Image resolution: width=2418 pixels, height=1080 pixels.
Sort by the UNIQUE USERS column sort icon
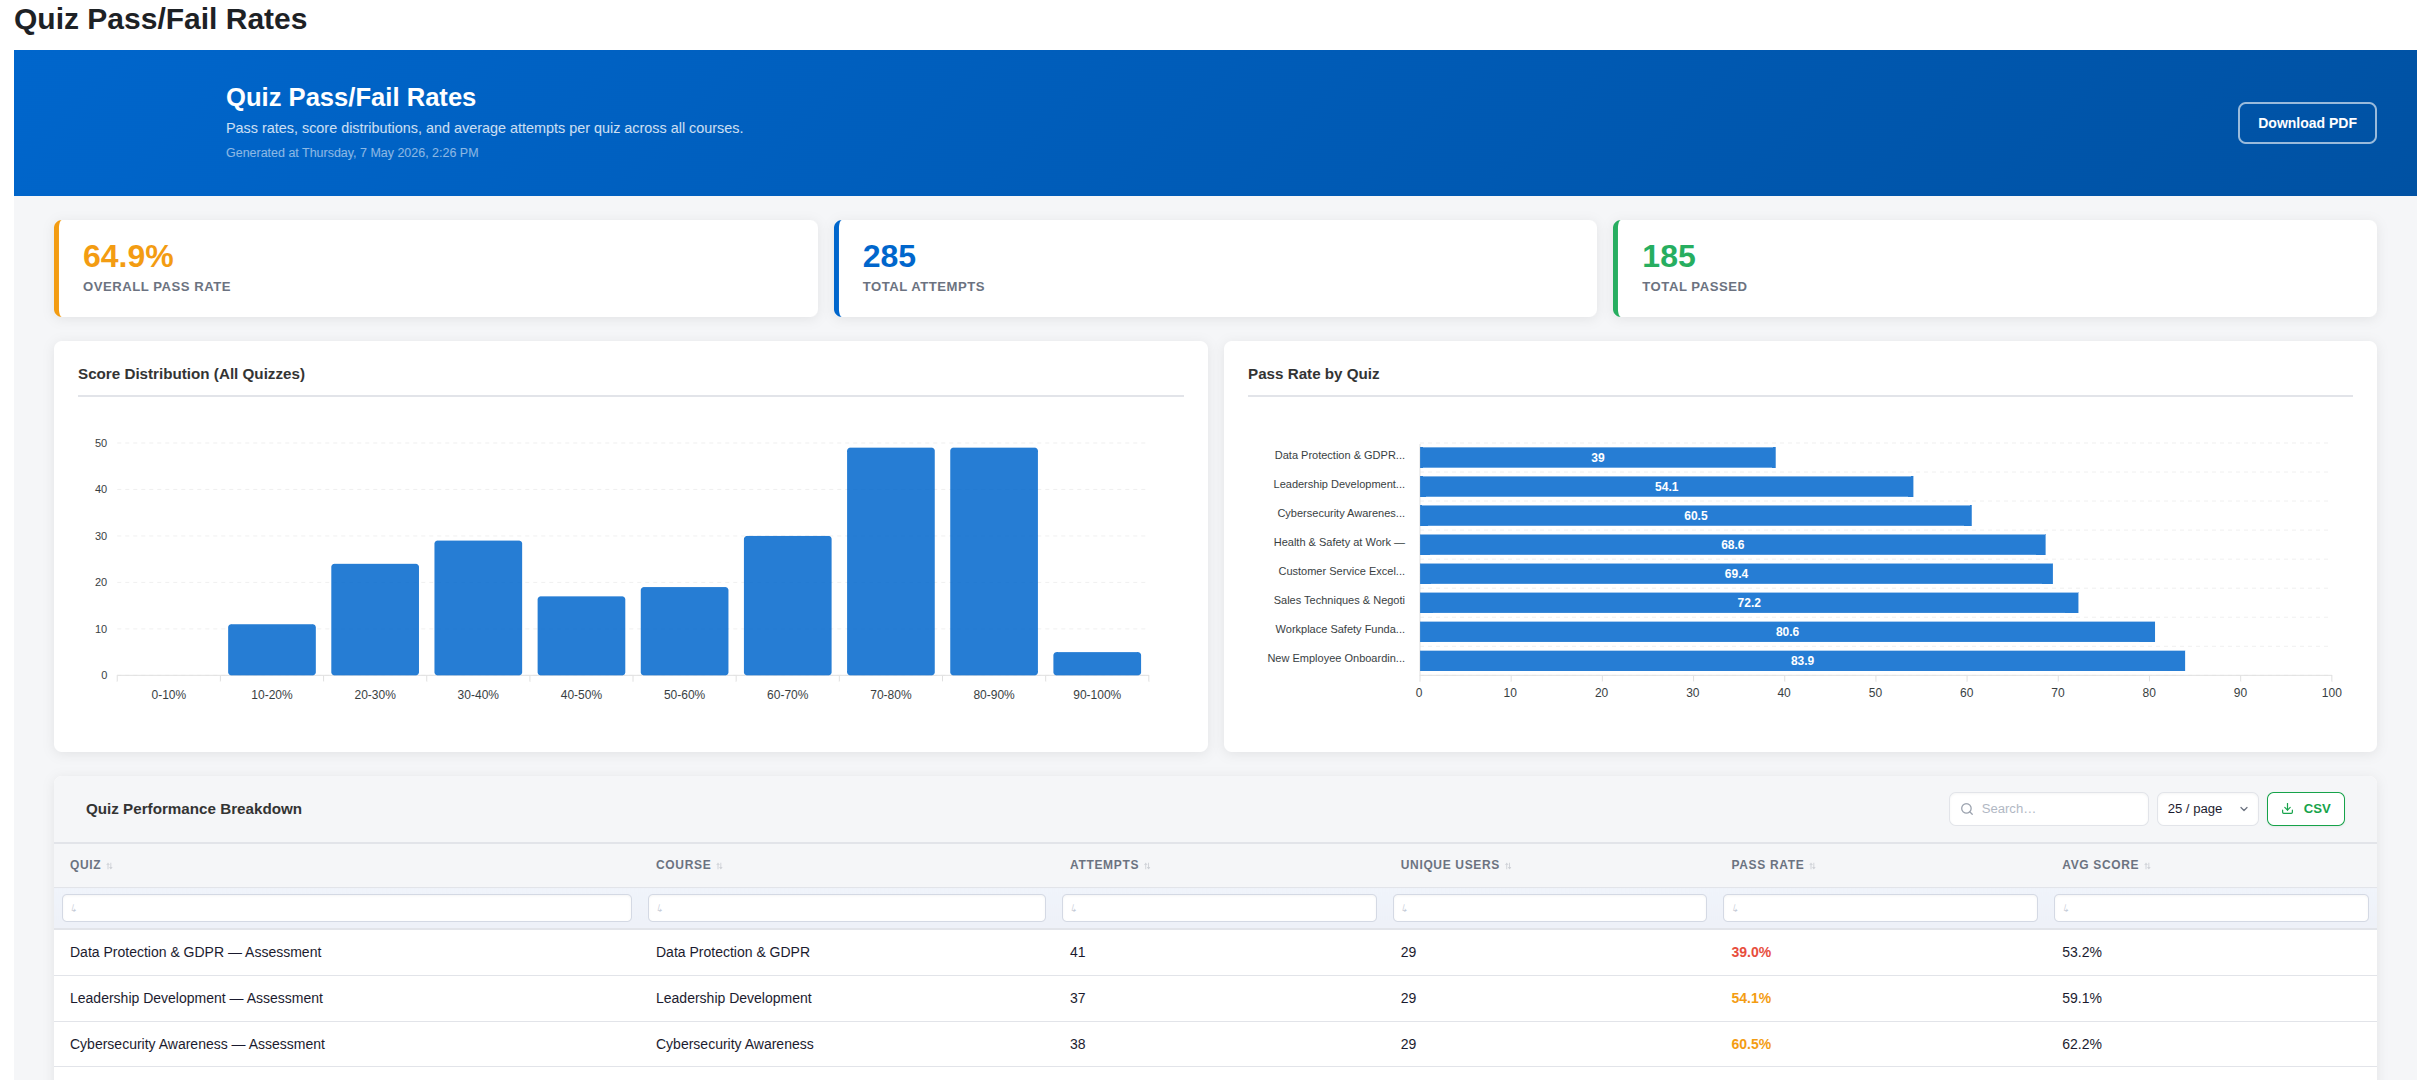pos(1508,866)
